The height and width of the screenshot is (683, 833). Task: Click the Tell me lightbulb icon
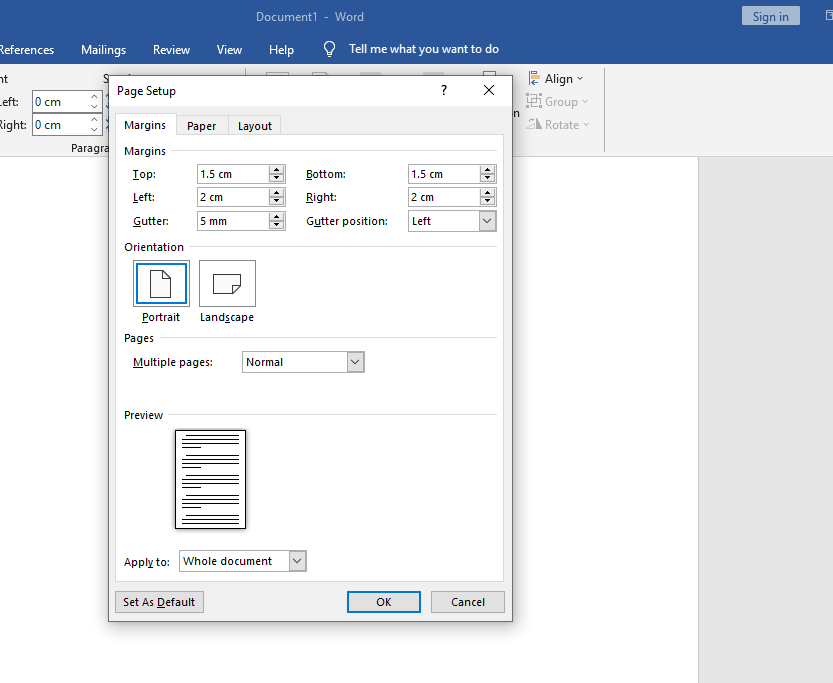329,49
